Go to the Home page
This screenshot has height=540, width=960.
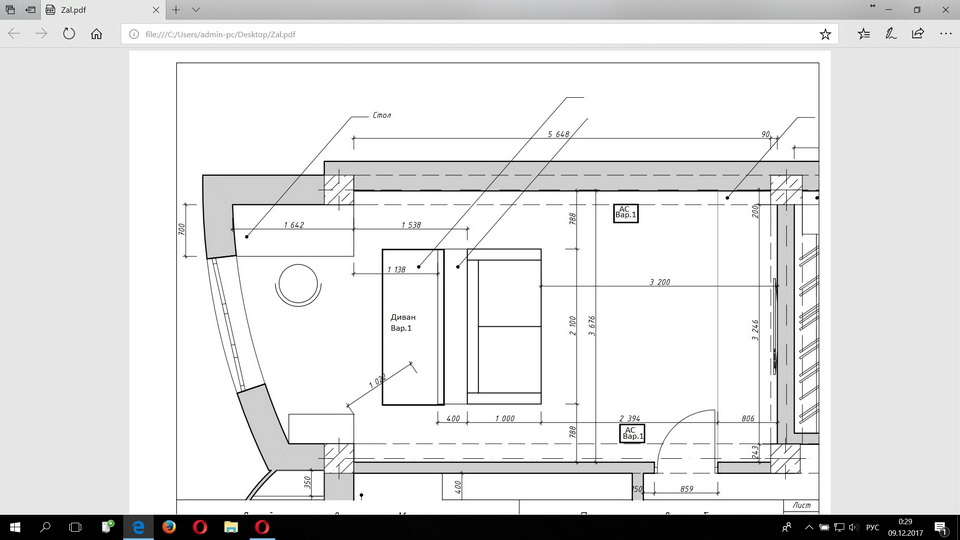[96, 33]
